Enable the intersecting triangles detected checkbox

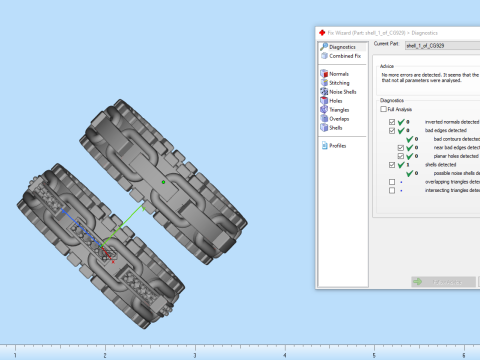pyautogui.click(x=392, y=190)
